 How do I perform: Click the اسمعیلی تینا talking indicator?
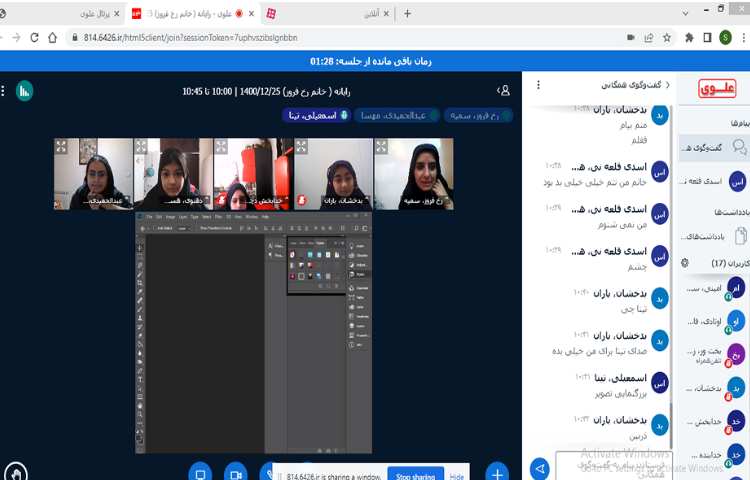(317, 115)
